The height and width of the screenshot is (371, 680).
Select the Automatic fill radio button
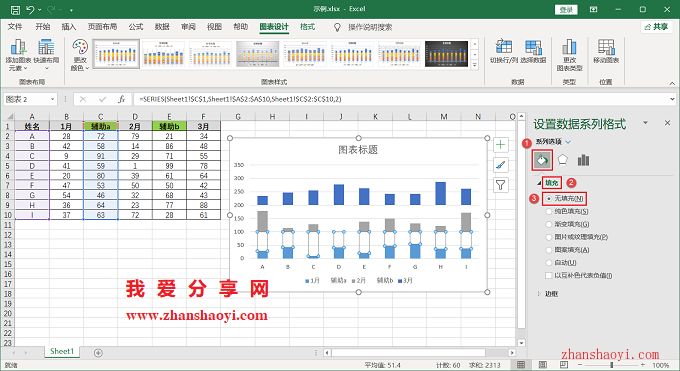[549, 263]
